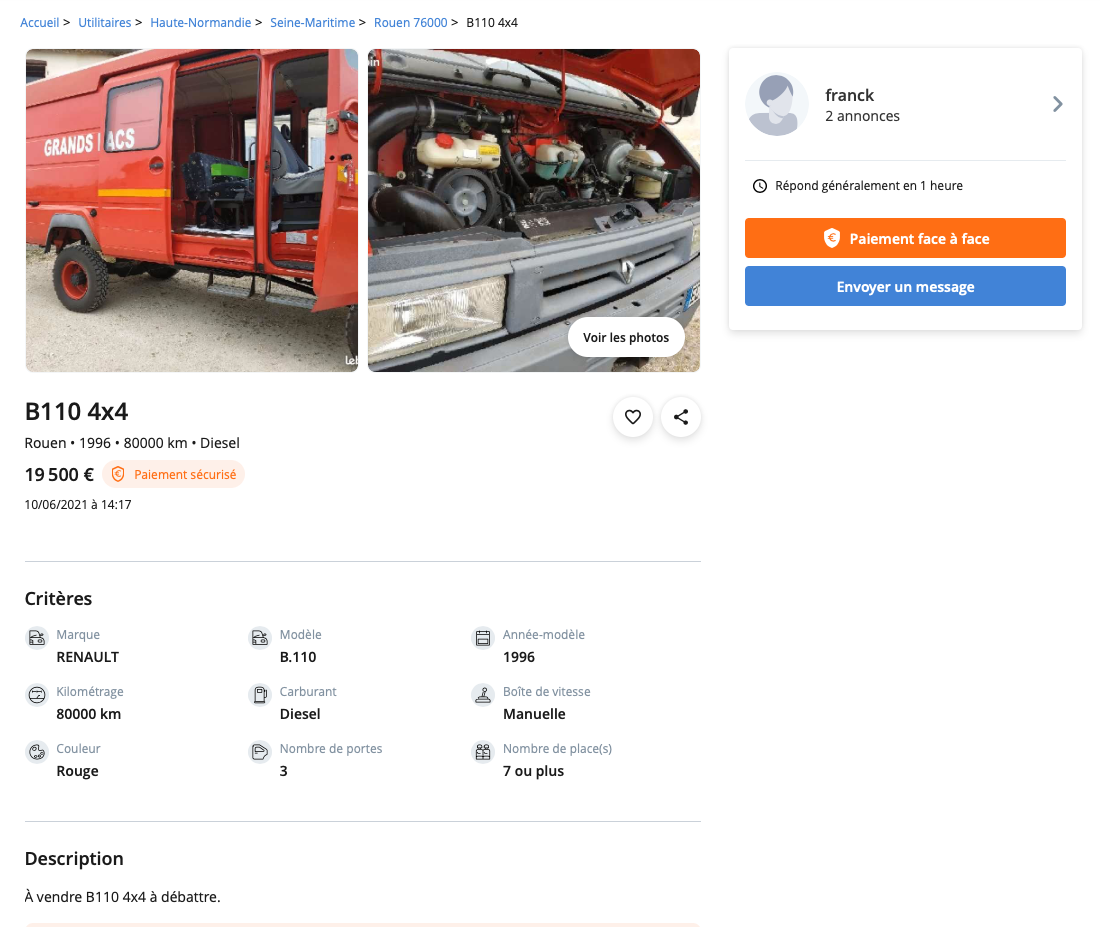Image resolution: width=1100 pixels, height=927 pixels.
Task: Click the Couleur palette icon
Action: pyautogui.click(x=37, y=752)
